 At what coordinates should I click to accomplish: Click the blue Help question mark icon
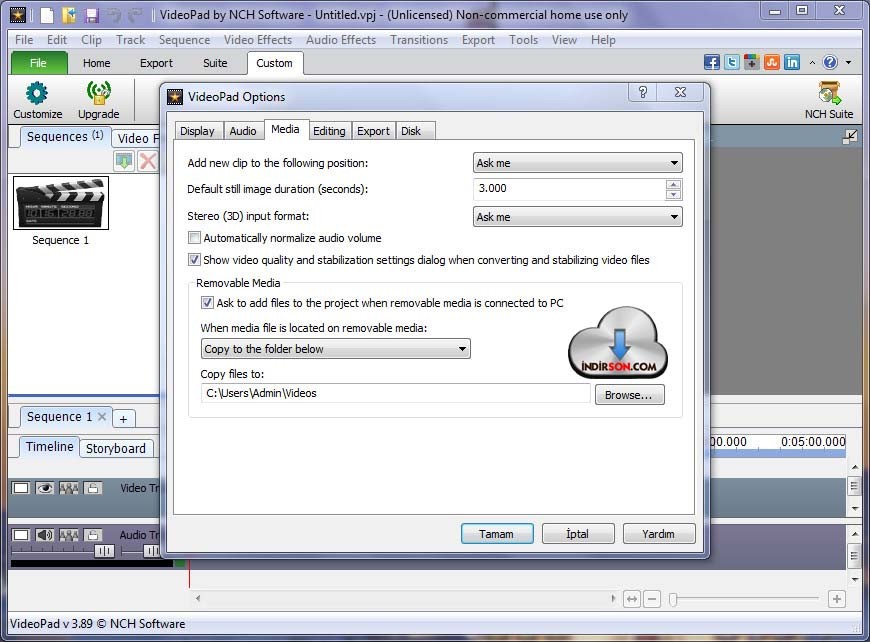[830, 62]
